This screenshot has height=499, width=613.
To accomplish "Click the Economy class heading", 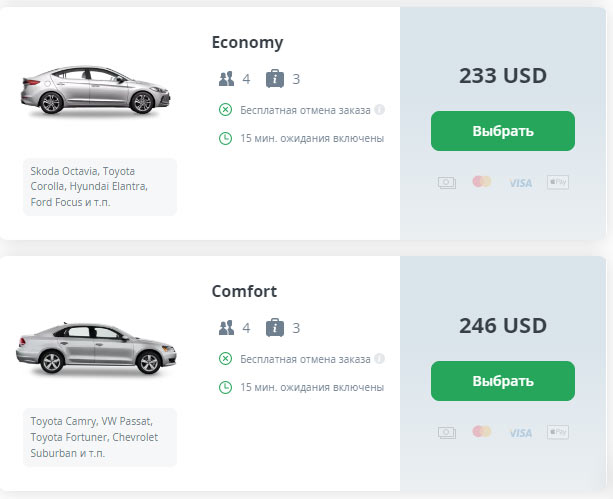I will click(x=247, y=42).
